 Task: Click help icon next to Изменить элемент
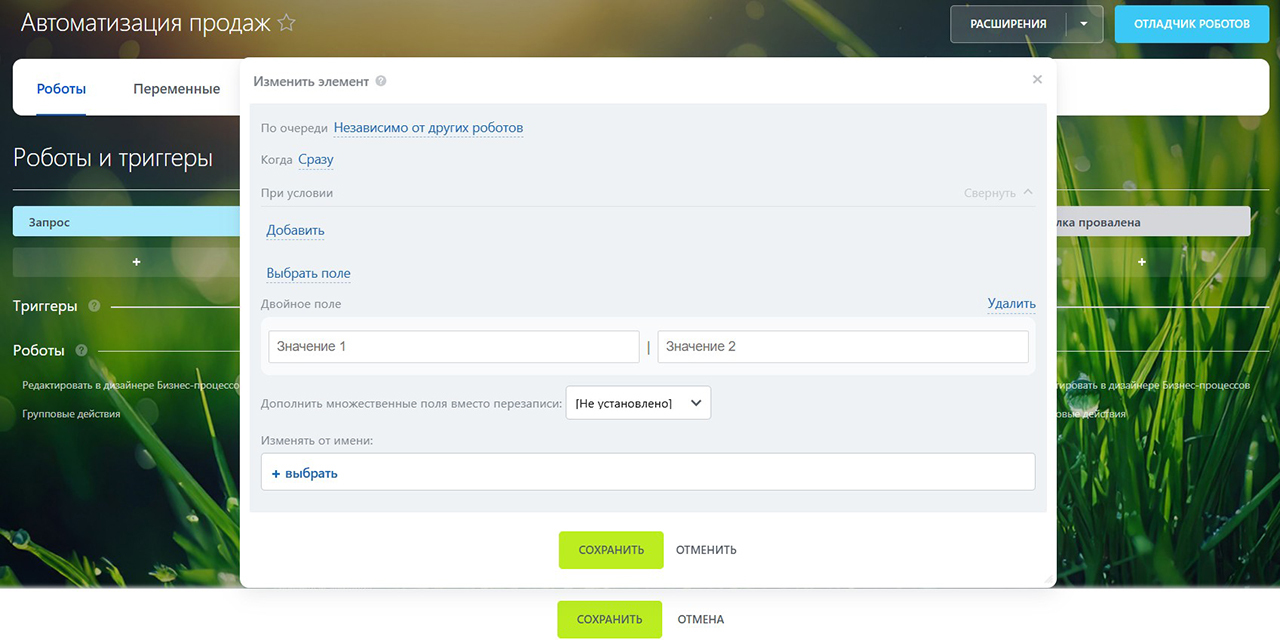(381, 81)
